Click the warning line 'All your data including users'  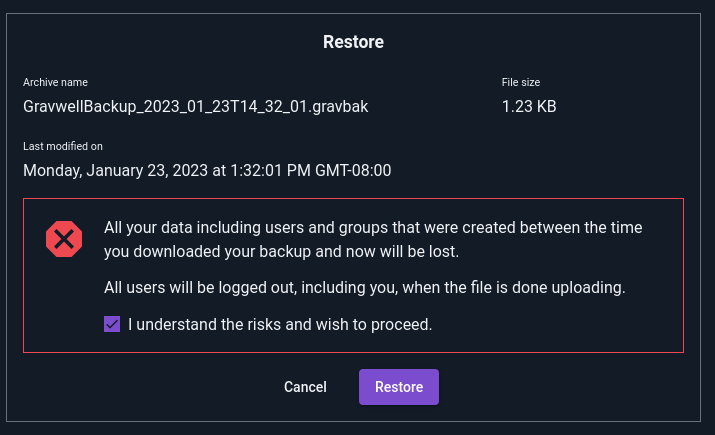[373, 227]
